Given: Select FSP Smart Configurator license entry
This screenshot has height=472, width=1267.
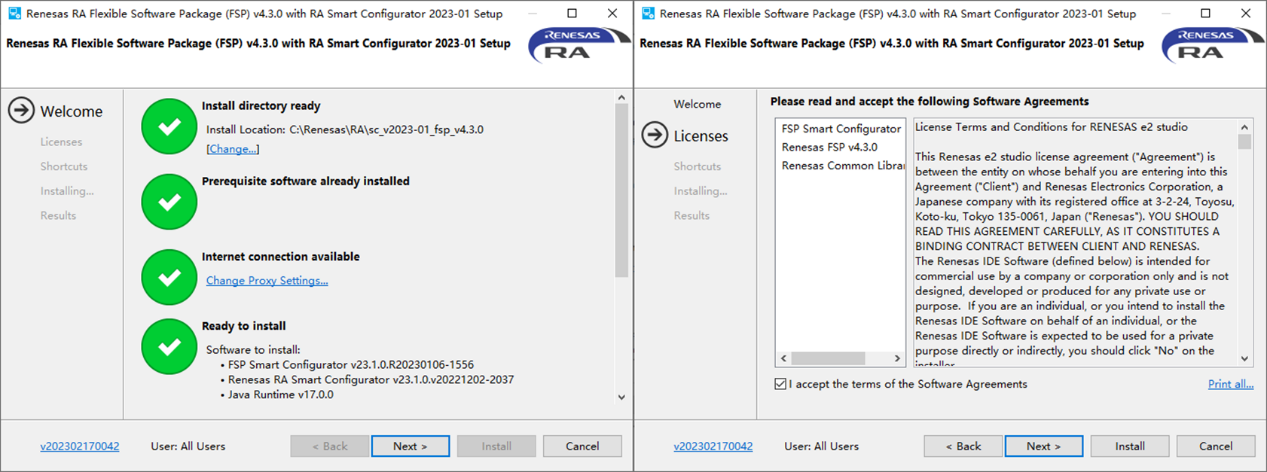Looking at the screenshot, I should 841,129.
